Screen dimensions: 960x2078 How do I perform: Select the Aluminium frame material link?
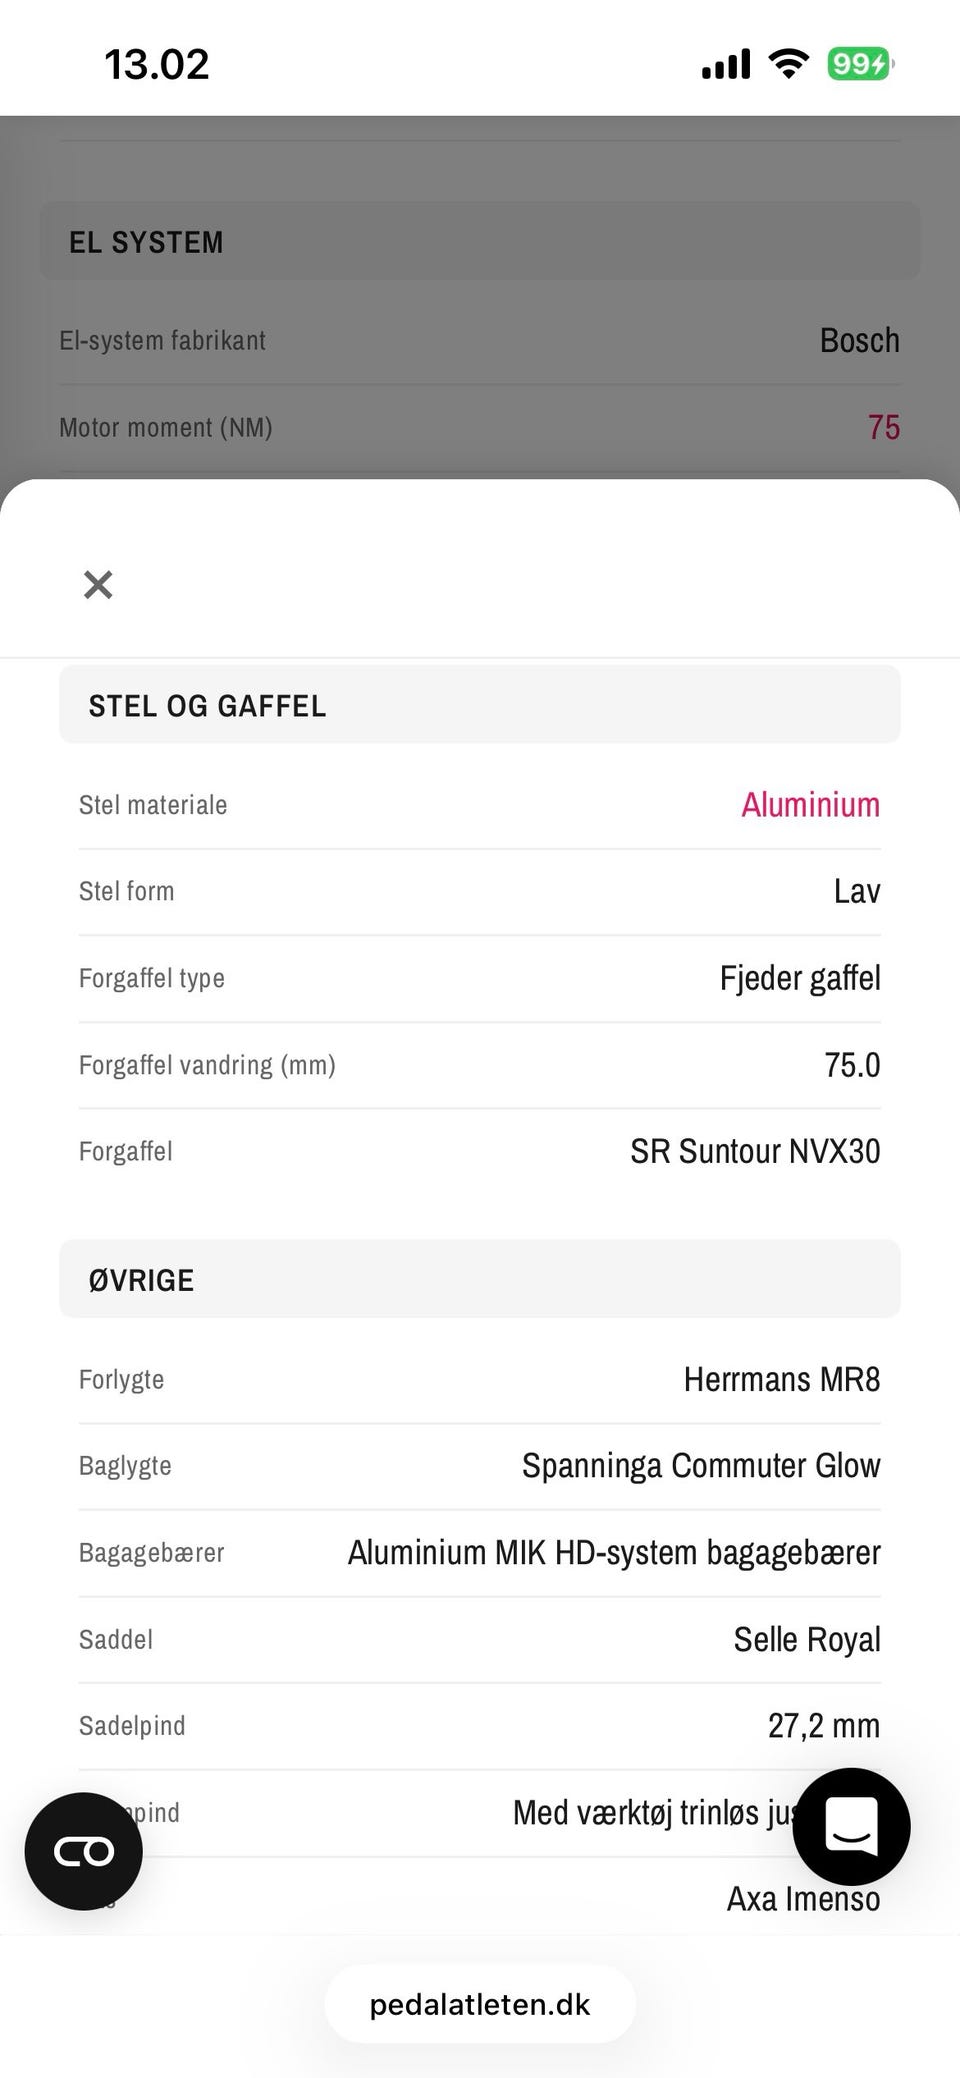(810, 805)
